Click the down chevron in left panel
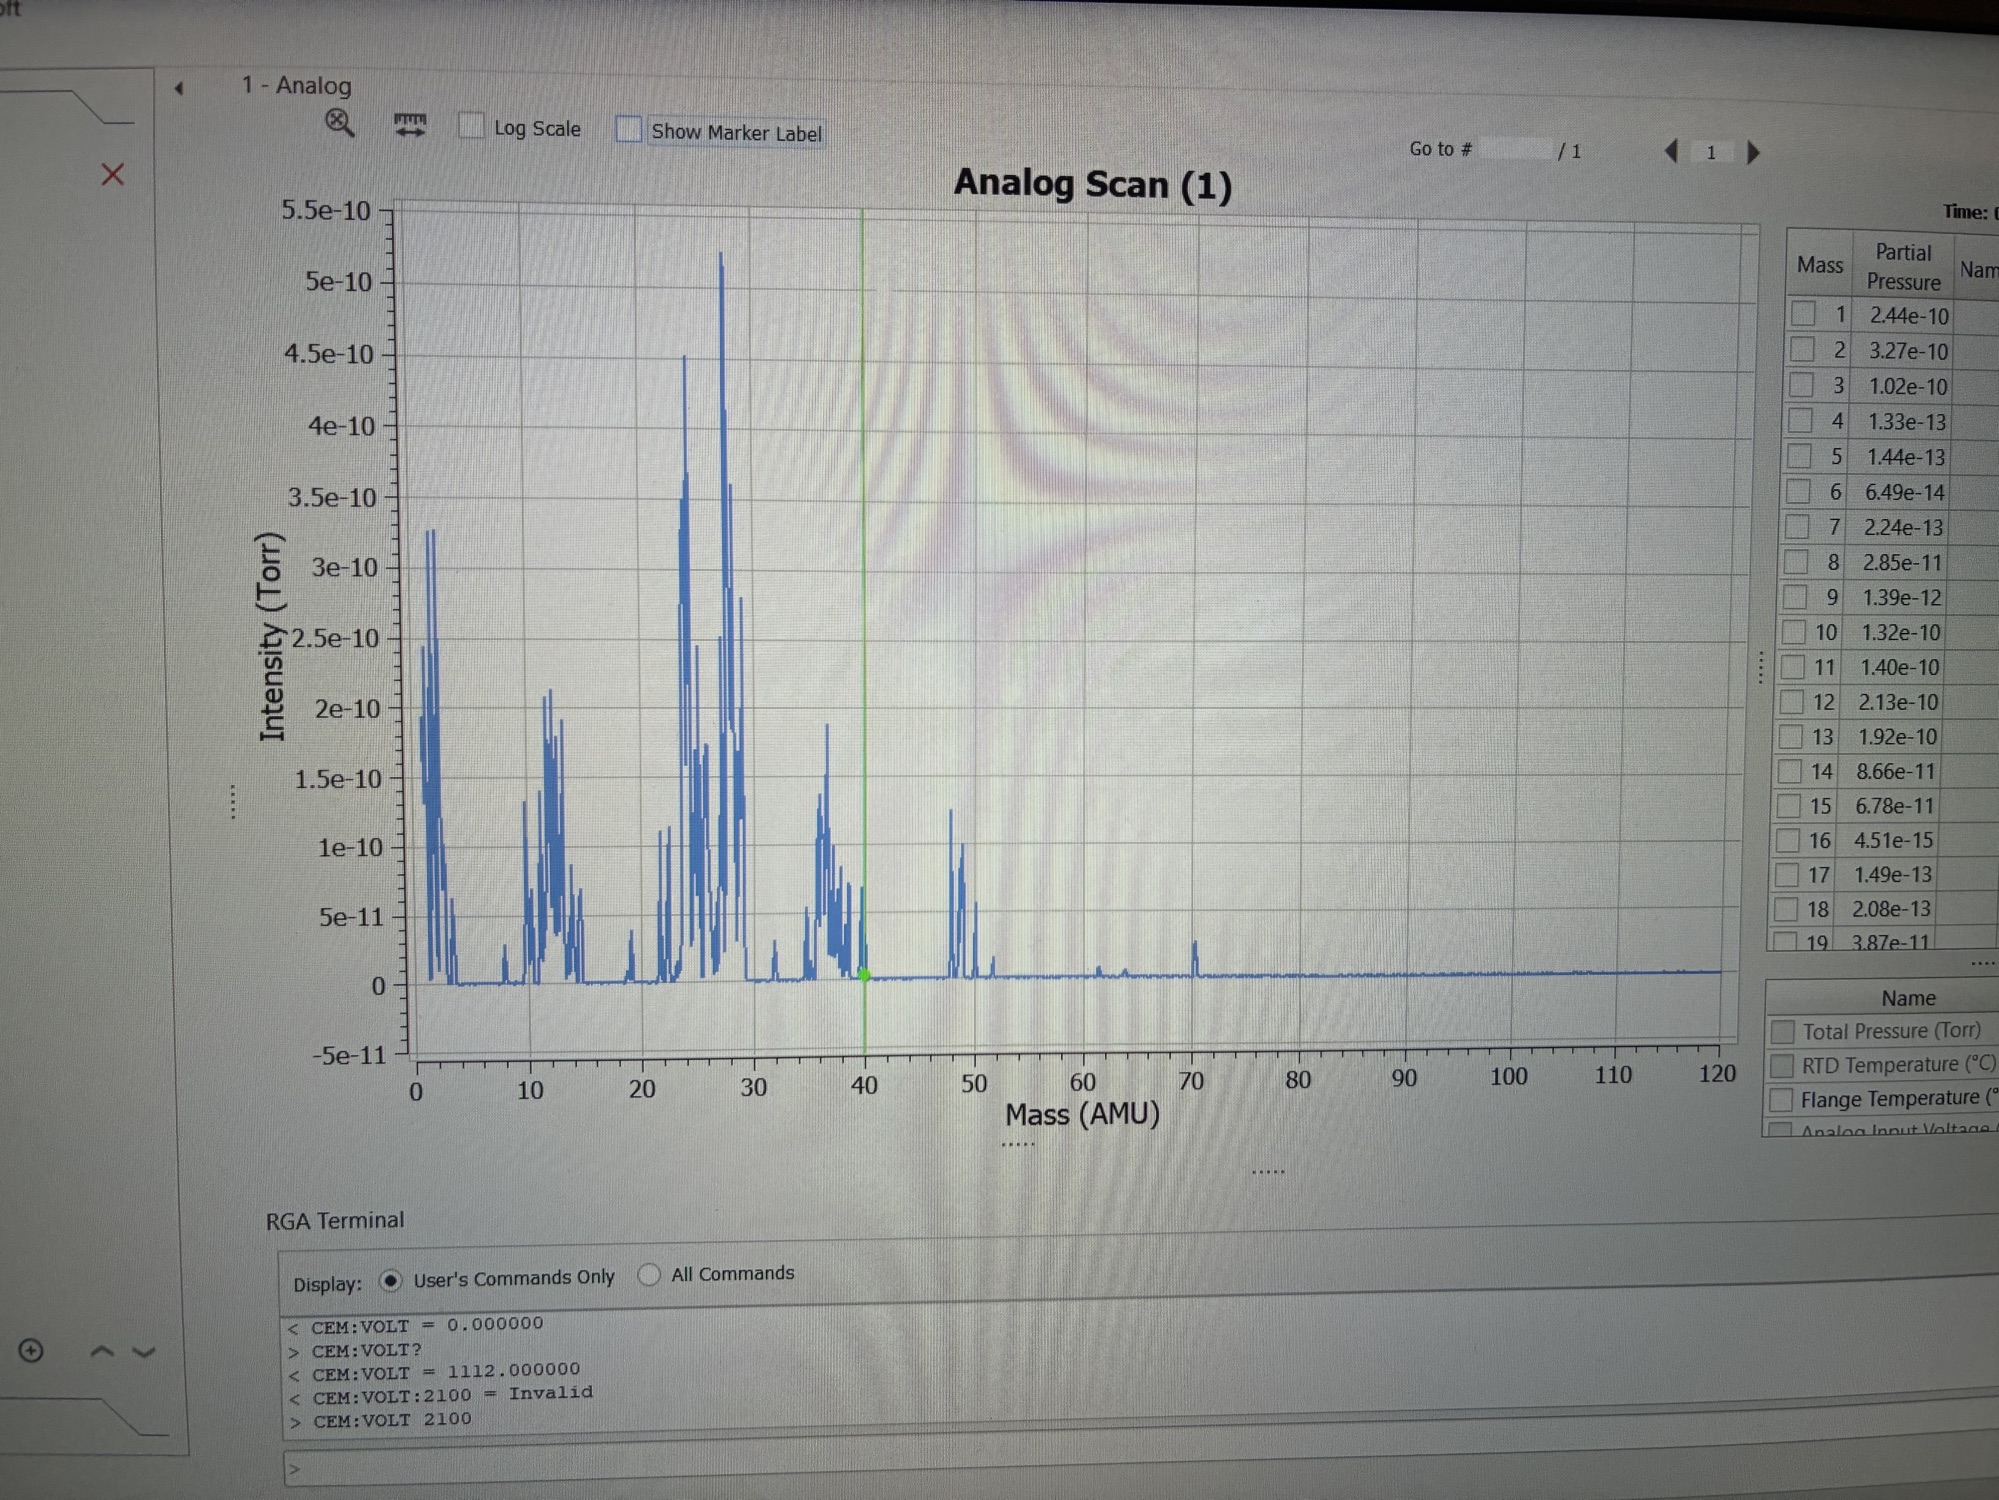This screenshot has width=1999, height=1500. point(144,1352)
